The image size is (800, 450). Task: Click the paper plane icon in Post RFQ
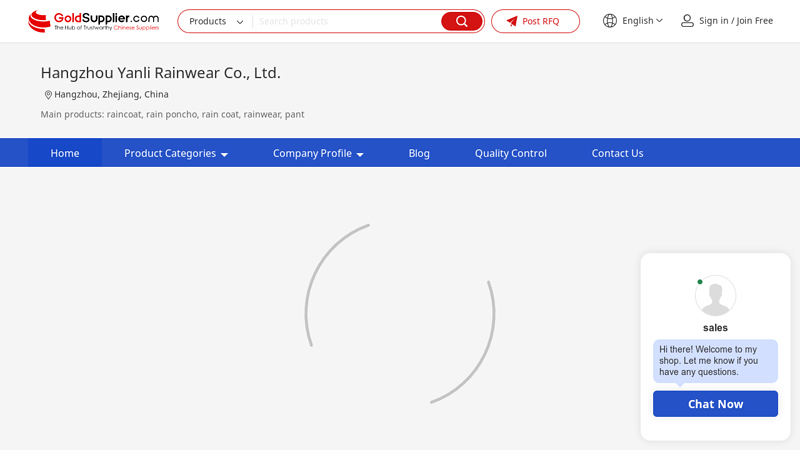512,21
